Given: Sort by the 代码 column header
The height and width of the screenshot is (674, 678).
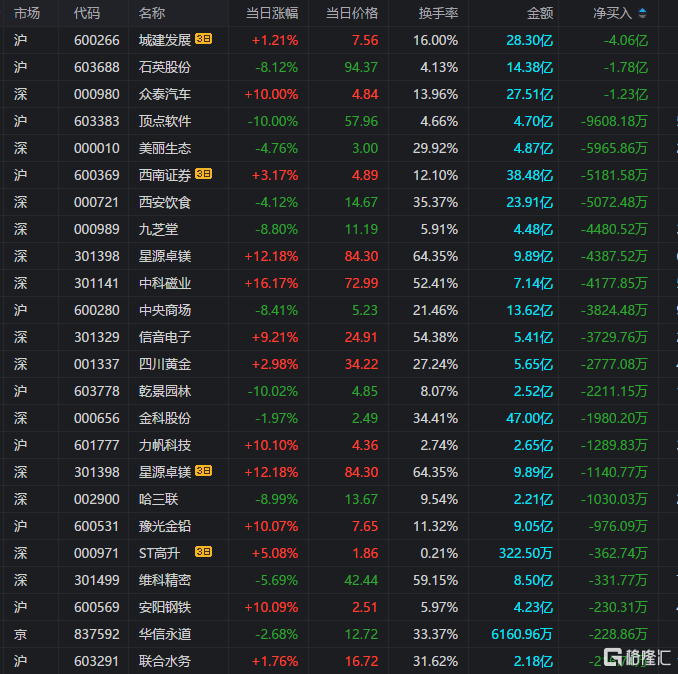Looking at the screenshot, I should (x=87, y=13).
